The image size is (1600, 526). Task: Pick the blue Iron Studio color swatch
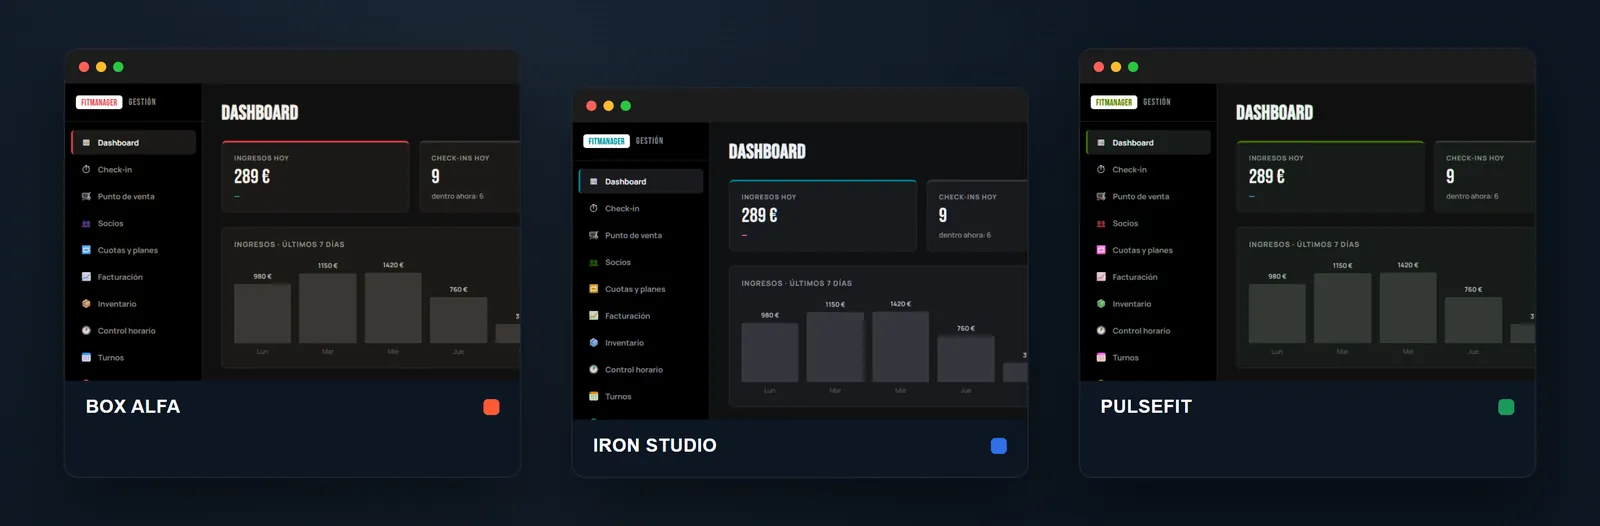click(x=999, y=446)
